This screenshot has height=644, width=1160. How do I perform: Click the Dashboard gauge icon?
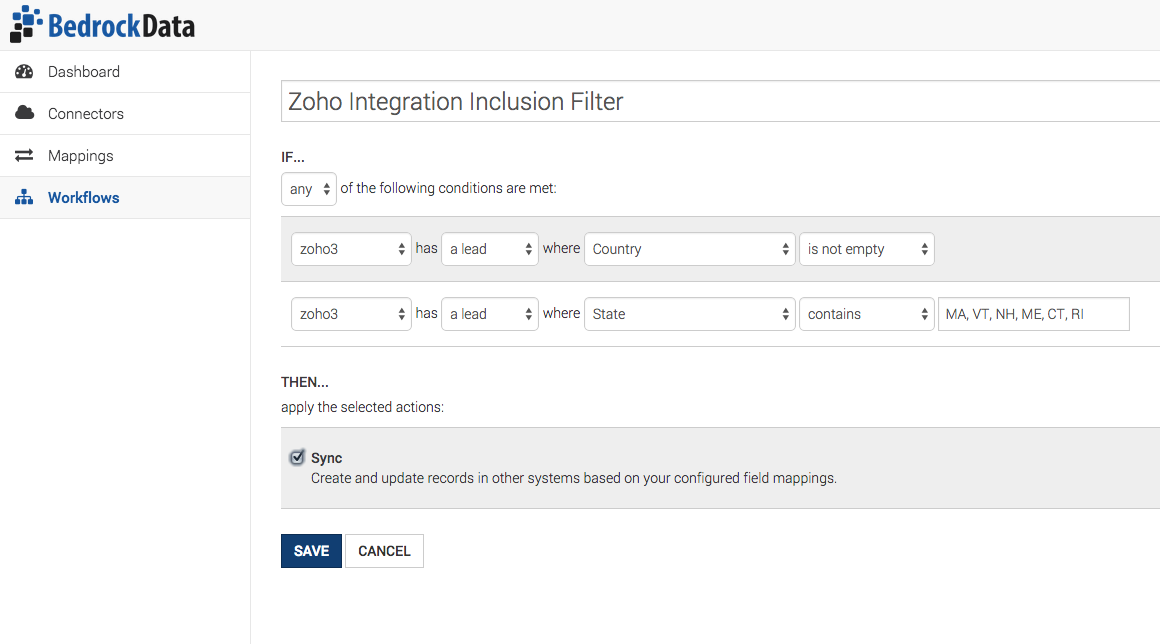24,72
